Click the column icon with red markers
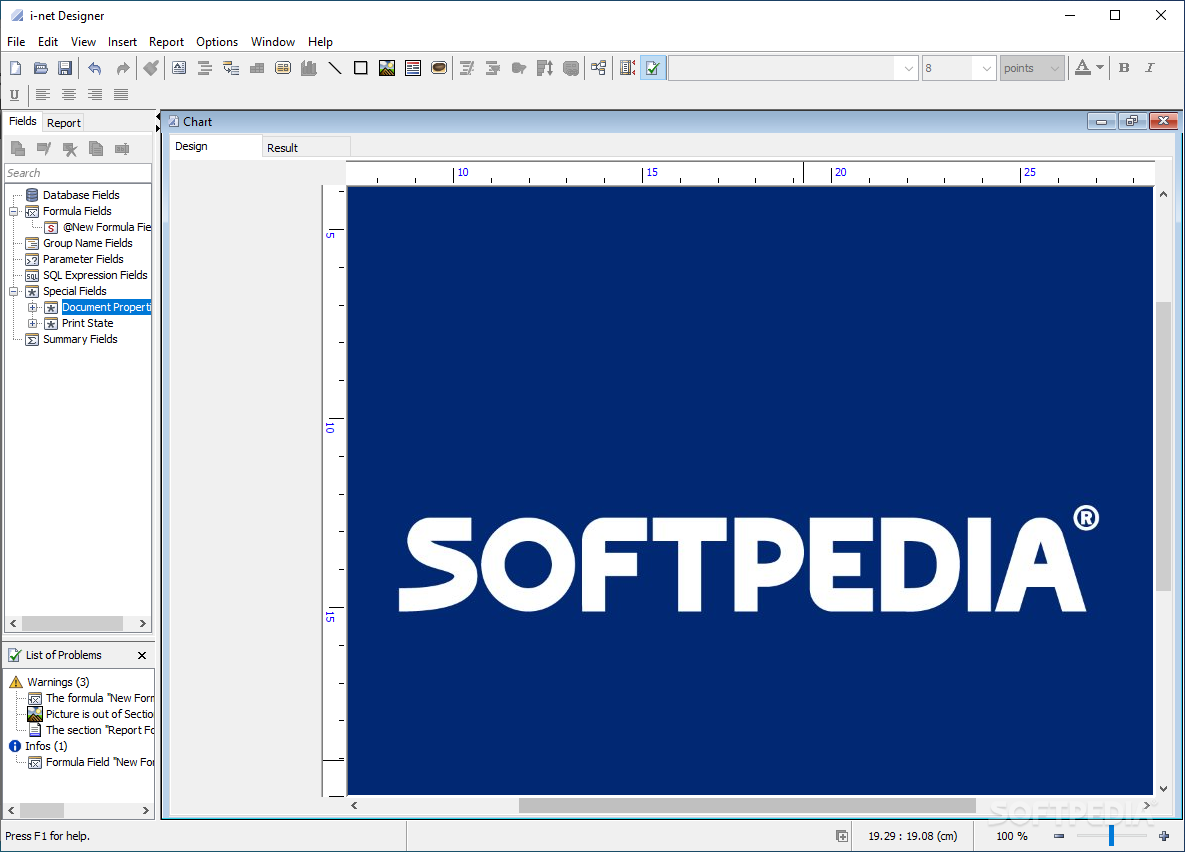This screenshot has height=852, width=1185. pos(627,68)
